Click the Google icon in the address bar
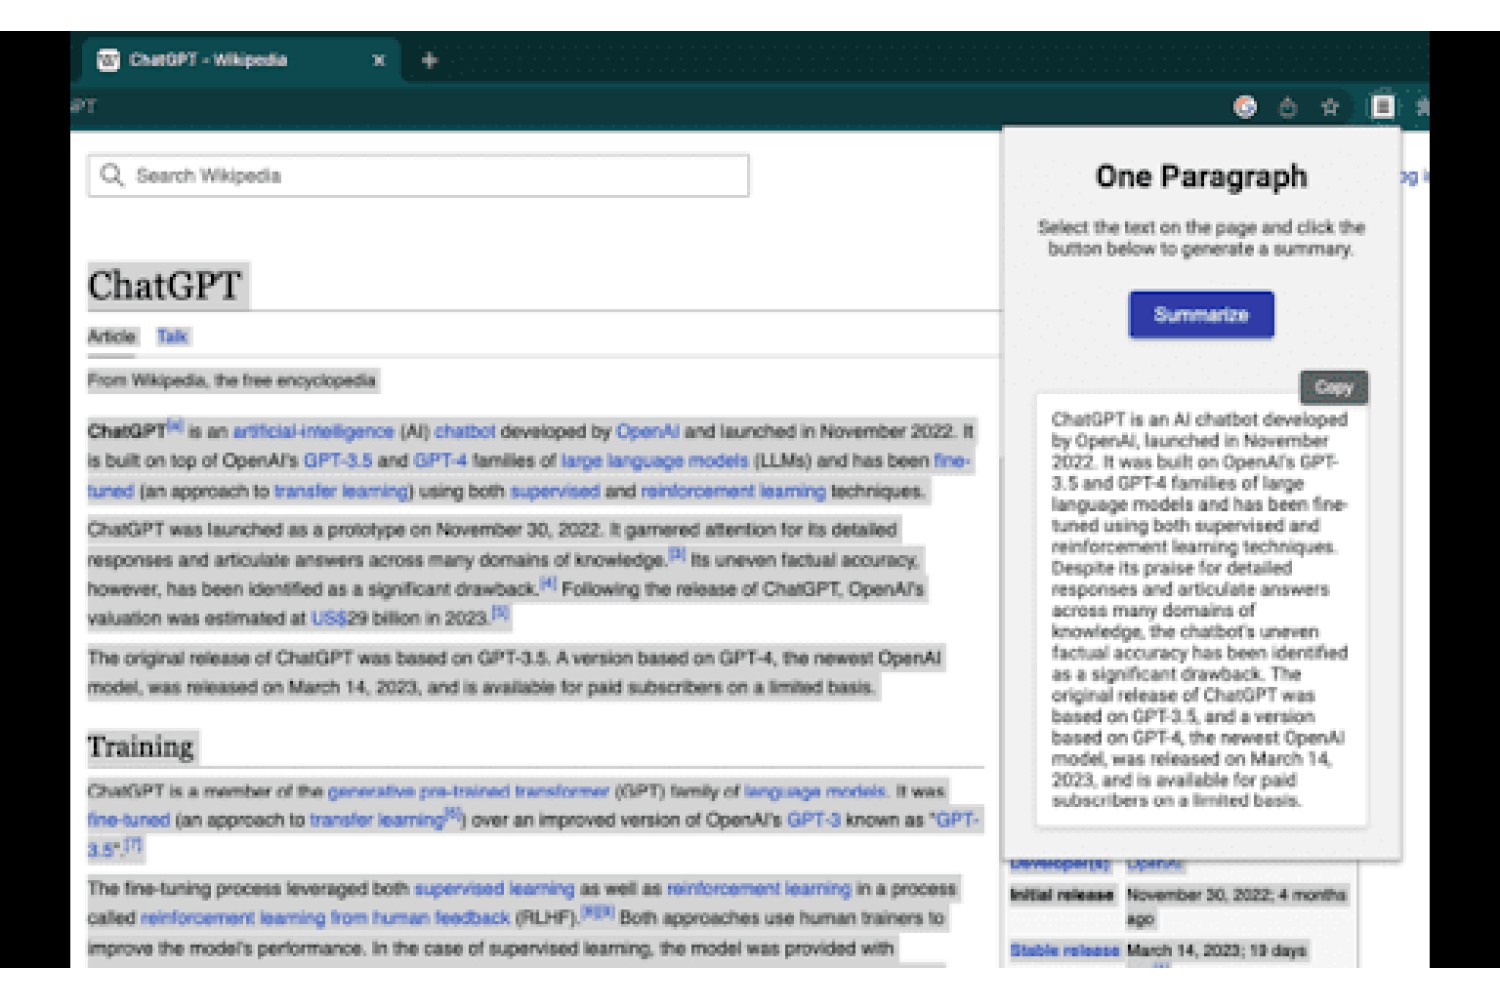 pos(1245,107)
